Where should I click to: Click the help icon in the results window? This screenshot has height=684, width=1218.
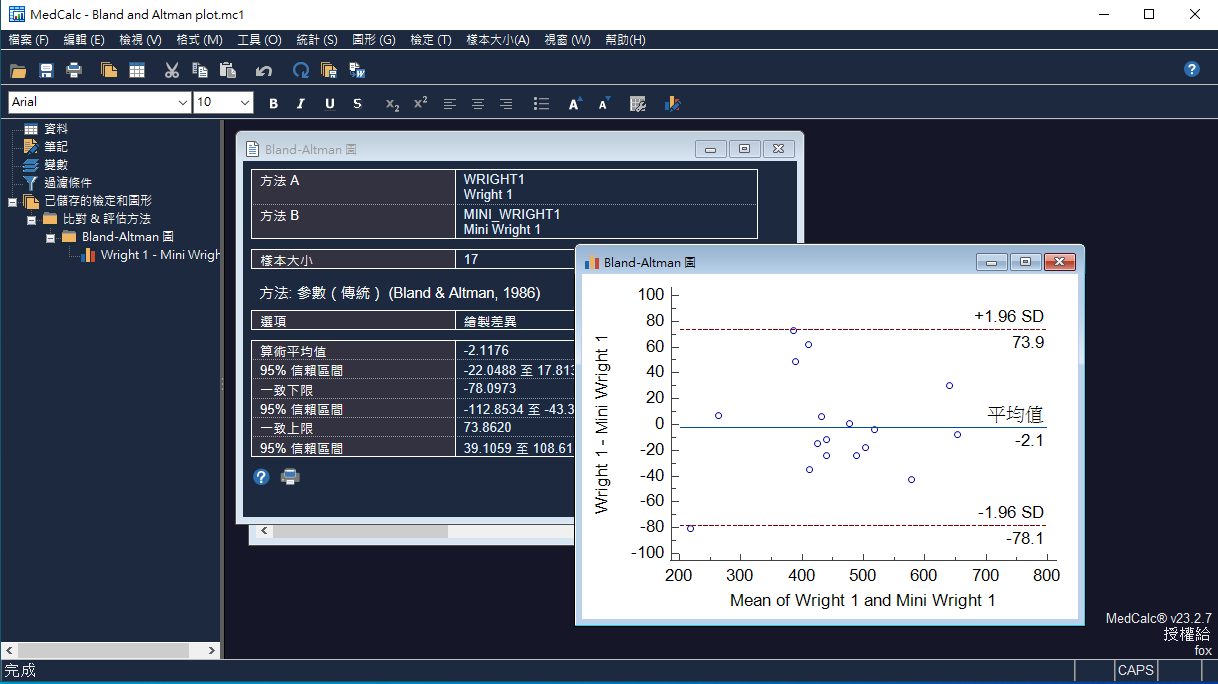tap(261, 477)
